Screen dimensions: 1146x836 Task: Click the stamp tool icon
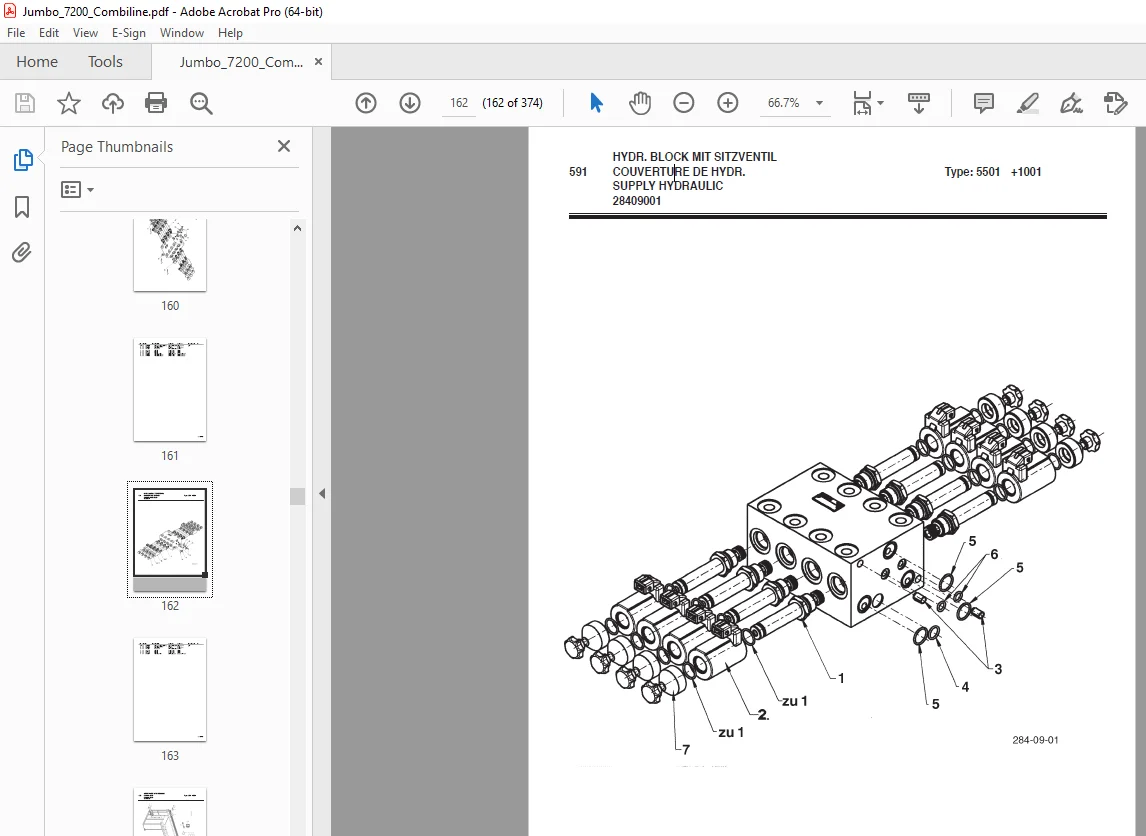(1115, 103)
